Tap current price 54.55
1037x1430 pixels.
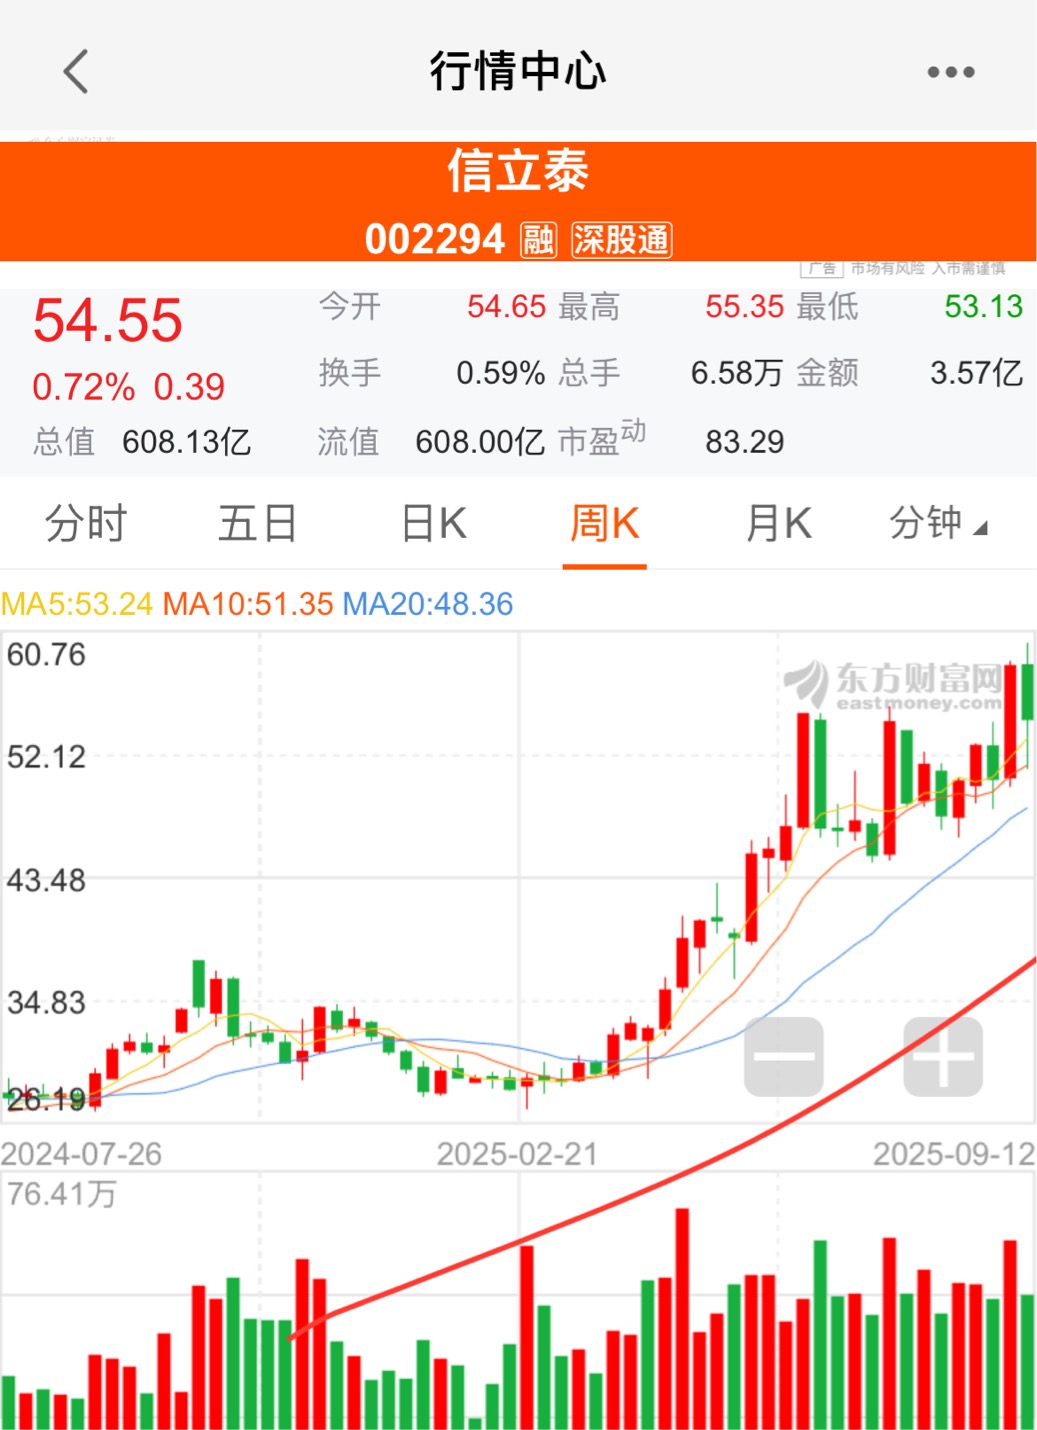click(x=108, y=321)
